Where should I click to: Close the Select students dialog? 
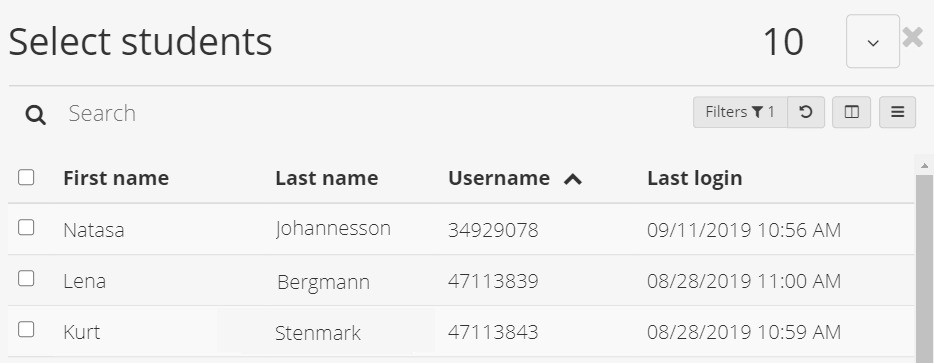(913, 38)
